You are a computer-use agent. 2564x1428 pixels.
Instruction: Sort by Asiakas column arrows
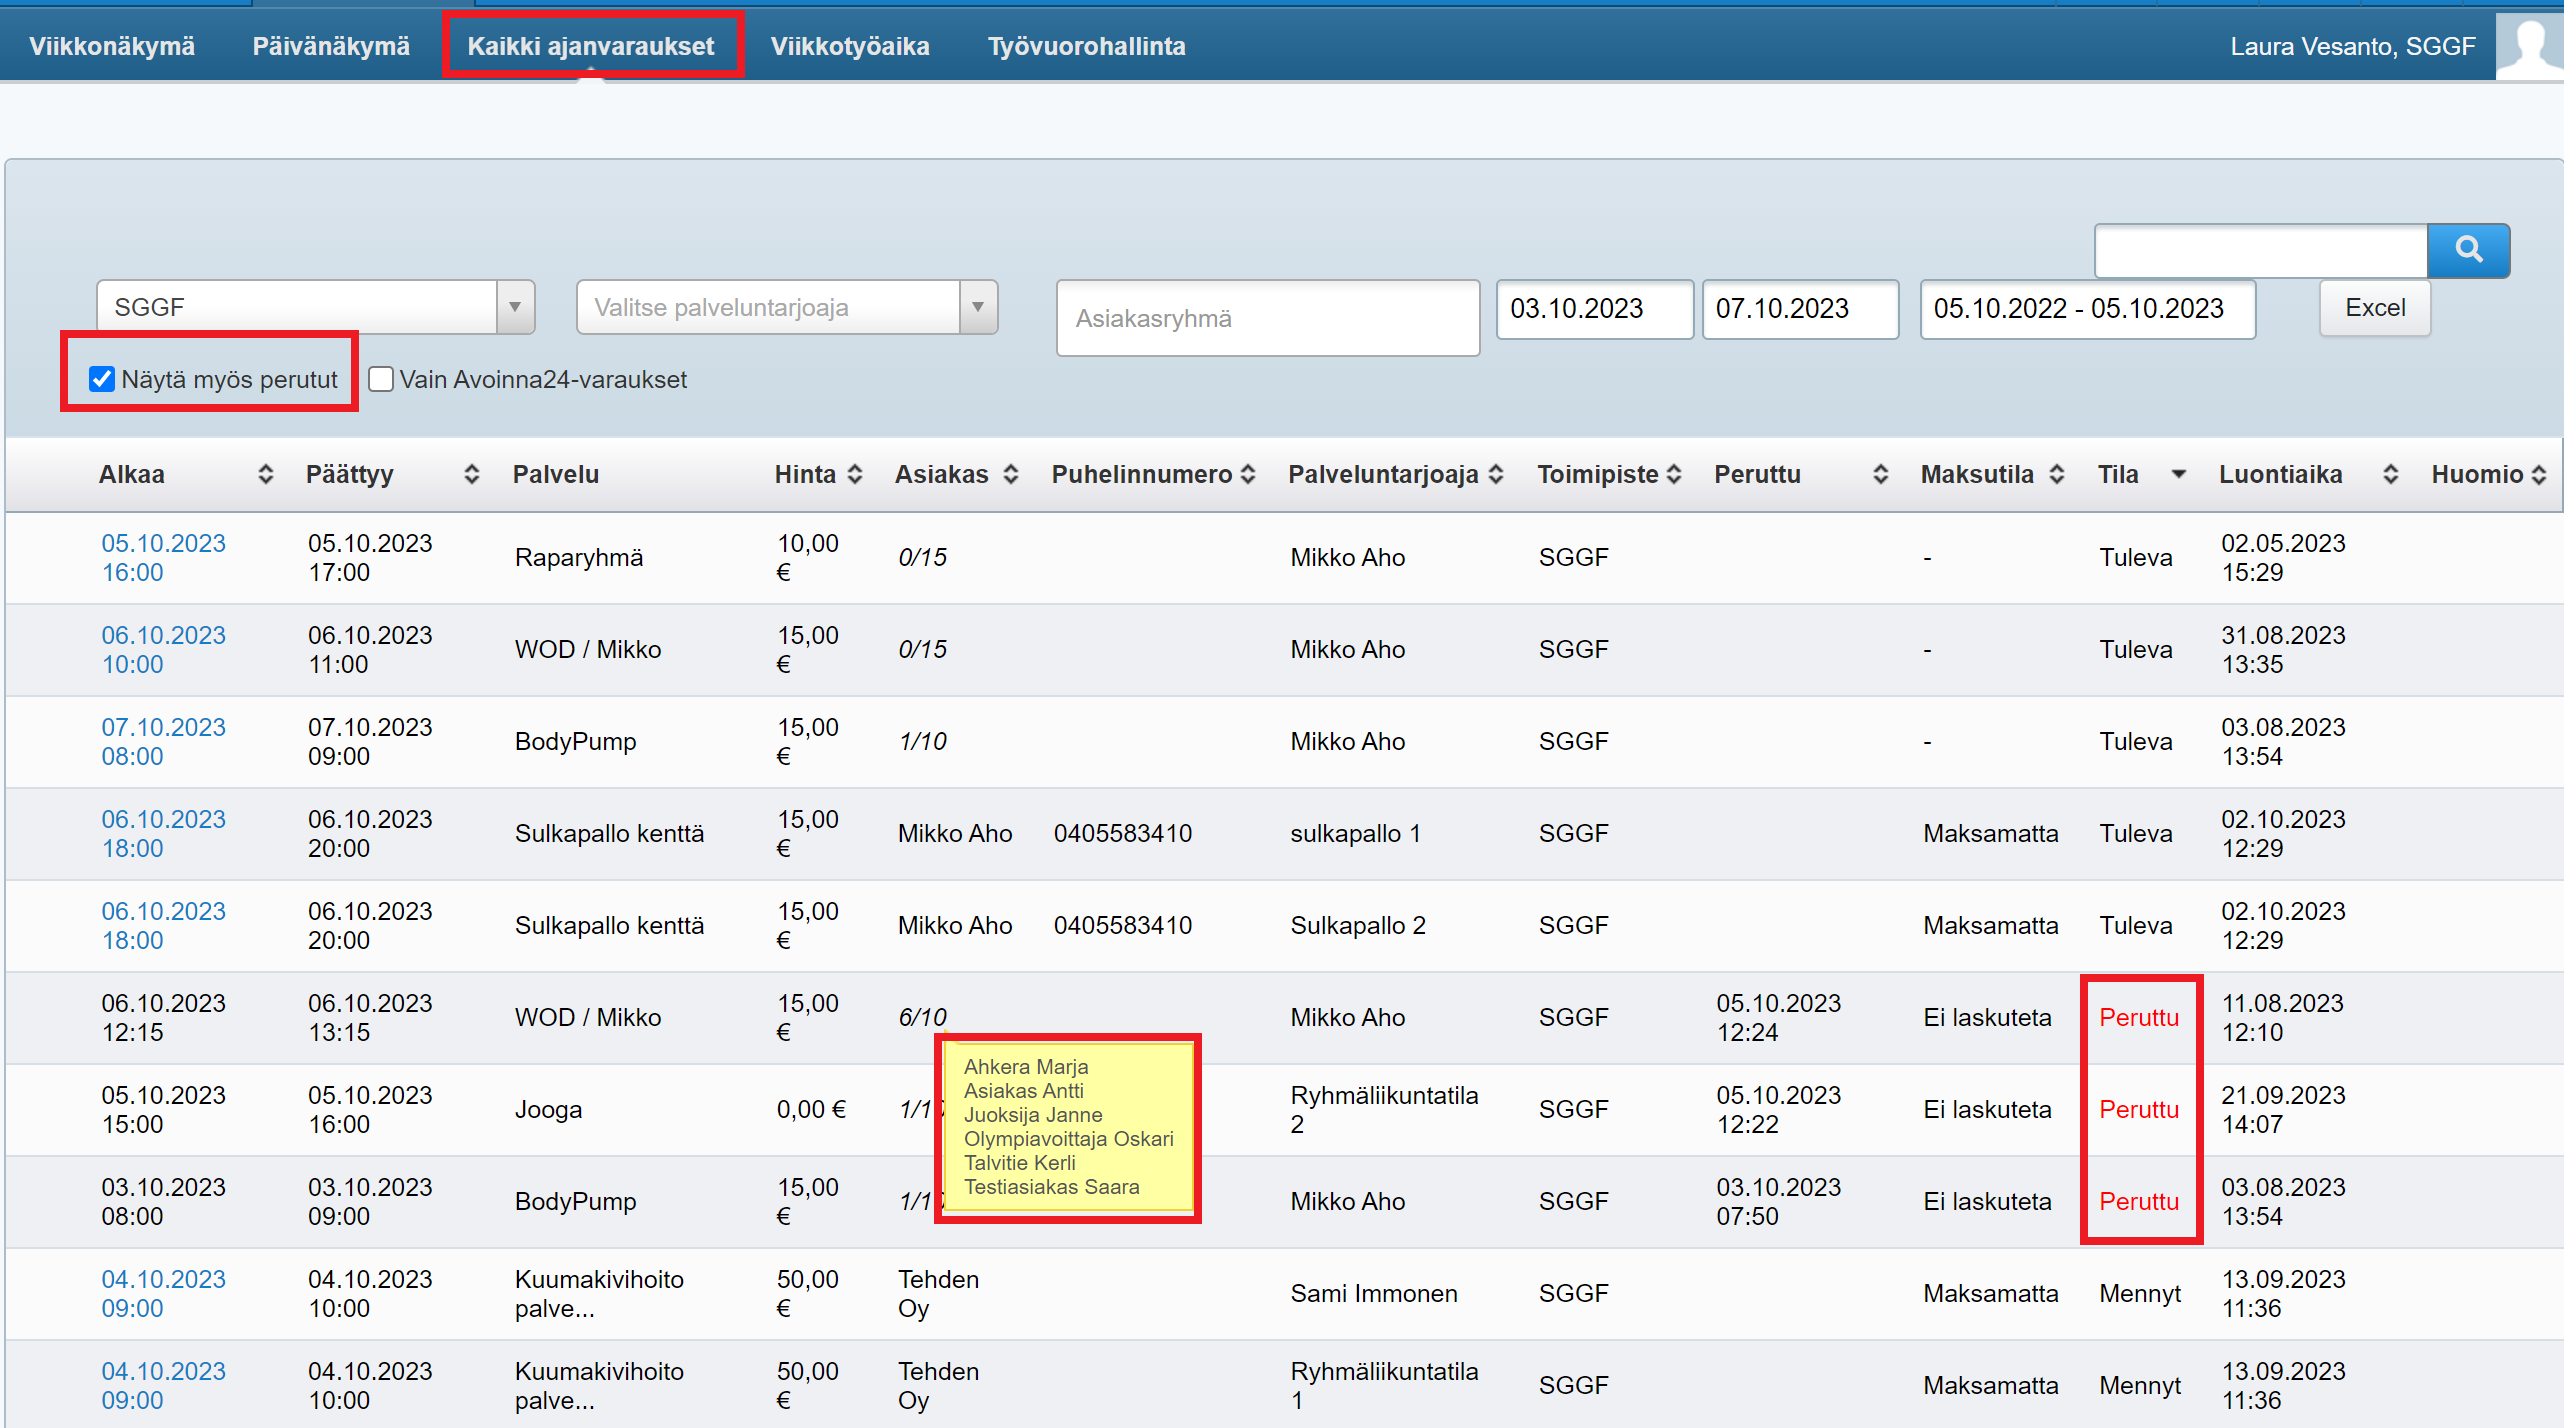tap(1011, 474)
